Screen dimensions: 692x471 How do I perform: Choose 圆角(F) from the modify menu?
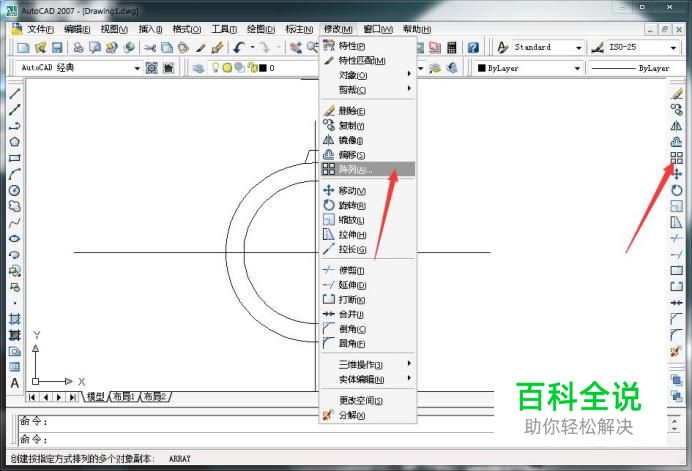[x=368, y=343]
